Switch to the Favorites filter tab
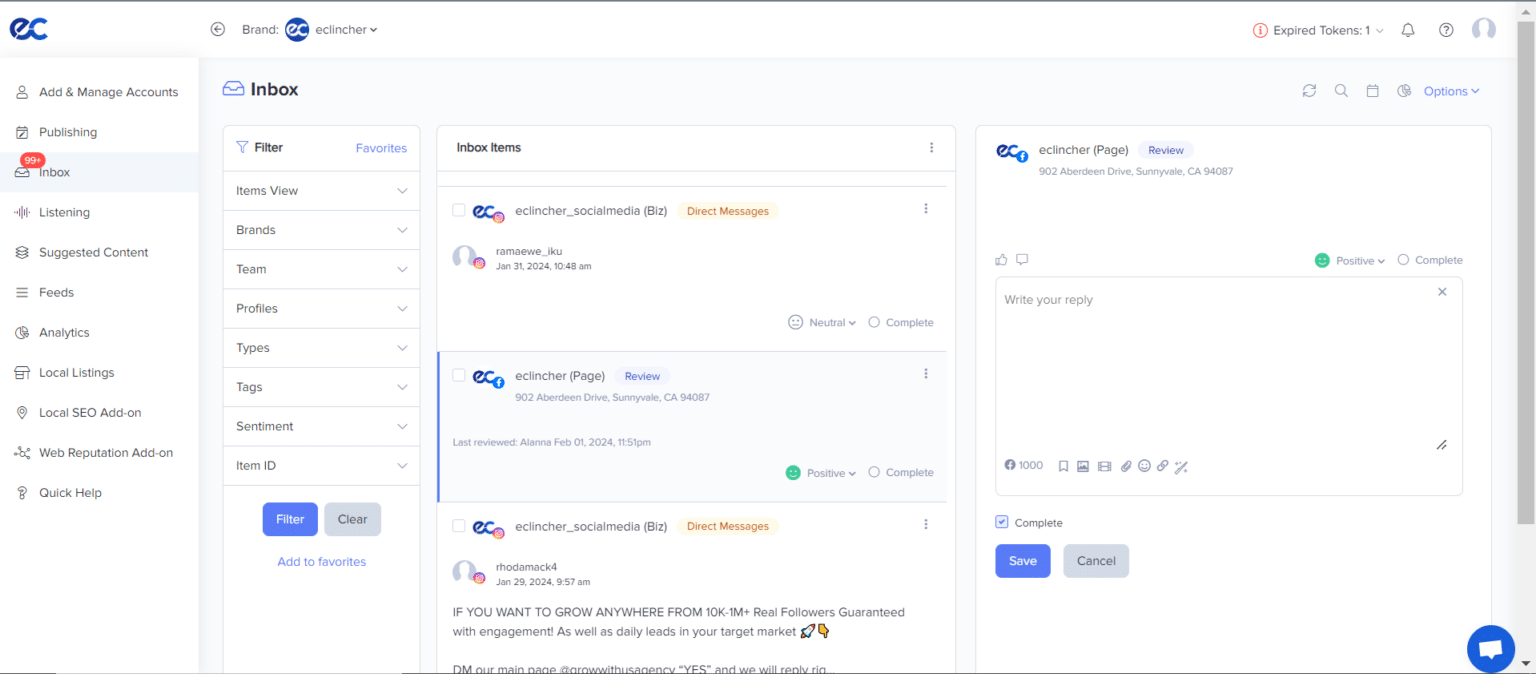1536x674 pixels. point(381,147)
